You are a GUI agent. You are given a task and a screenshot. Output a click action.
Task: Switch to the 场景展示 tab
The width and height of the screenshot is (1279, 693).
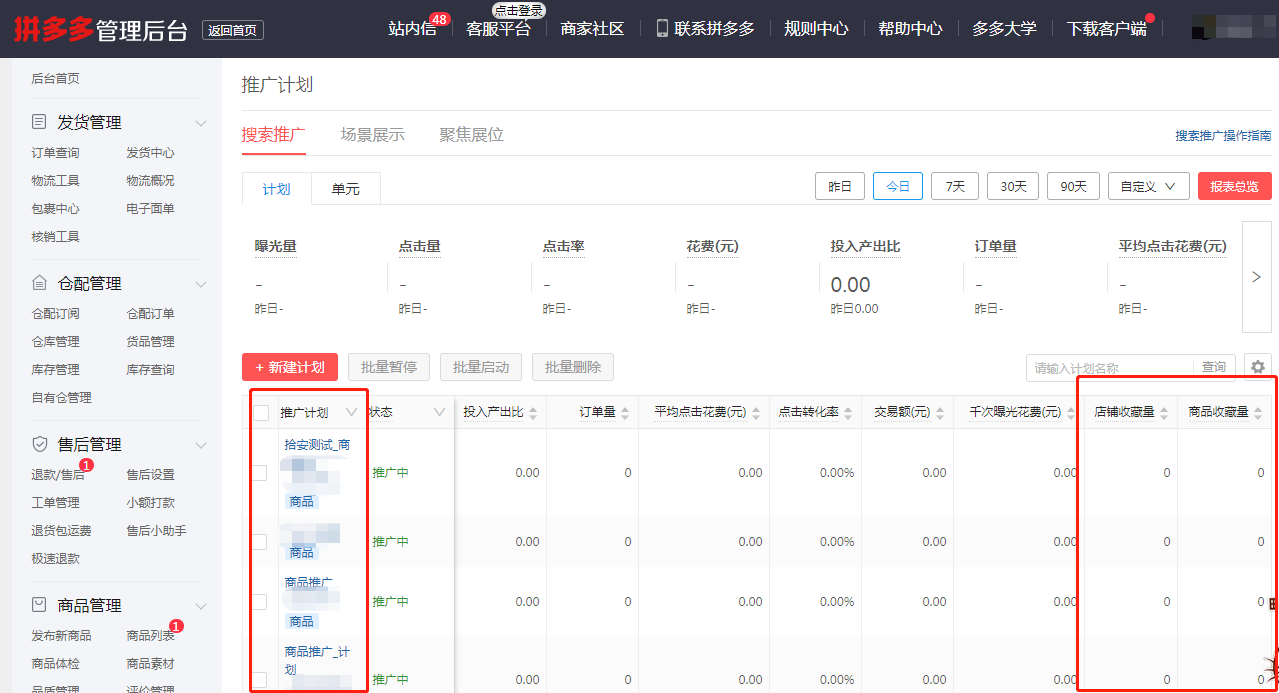click(x=372, y=132)
